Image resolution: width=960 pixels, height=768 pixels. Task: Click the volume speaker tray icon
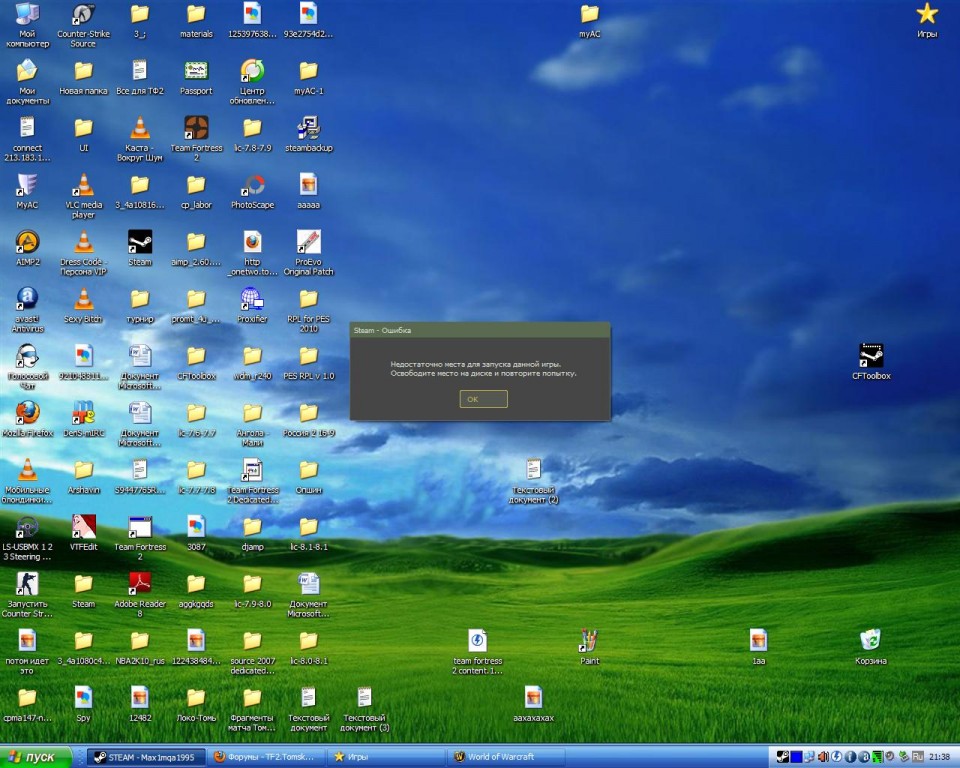(823, 757)
